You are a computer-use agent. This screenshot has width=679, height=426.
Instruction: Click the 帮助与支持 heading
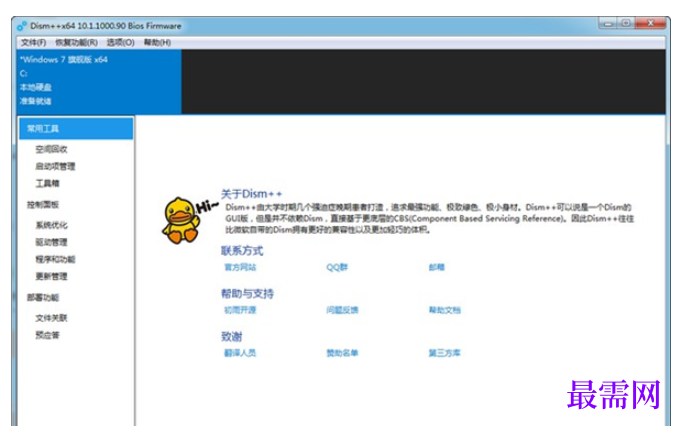tap(247, 294)
